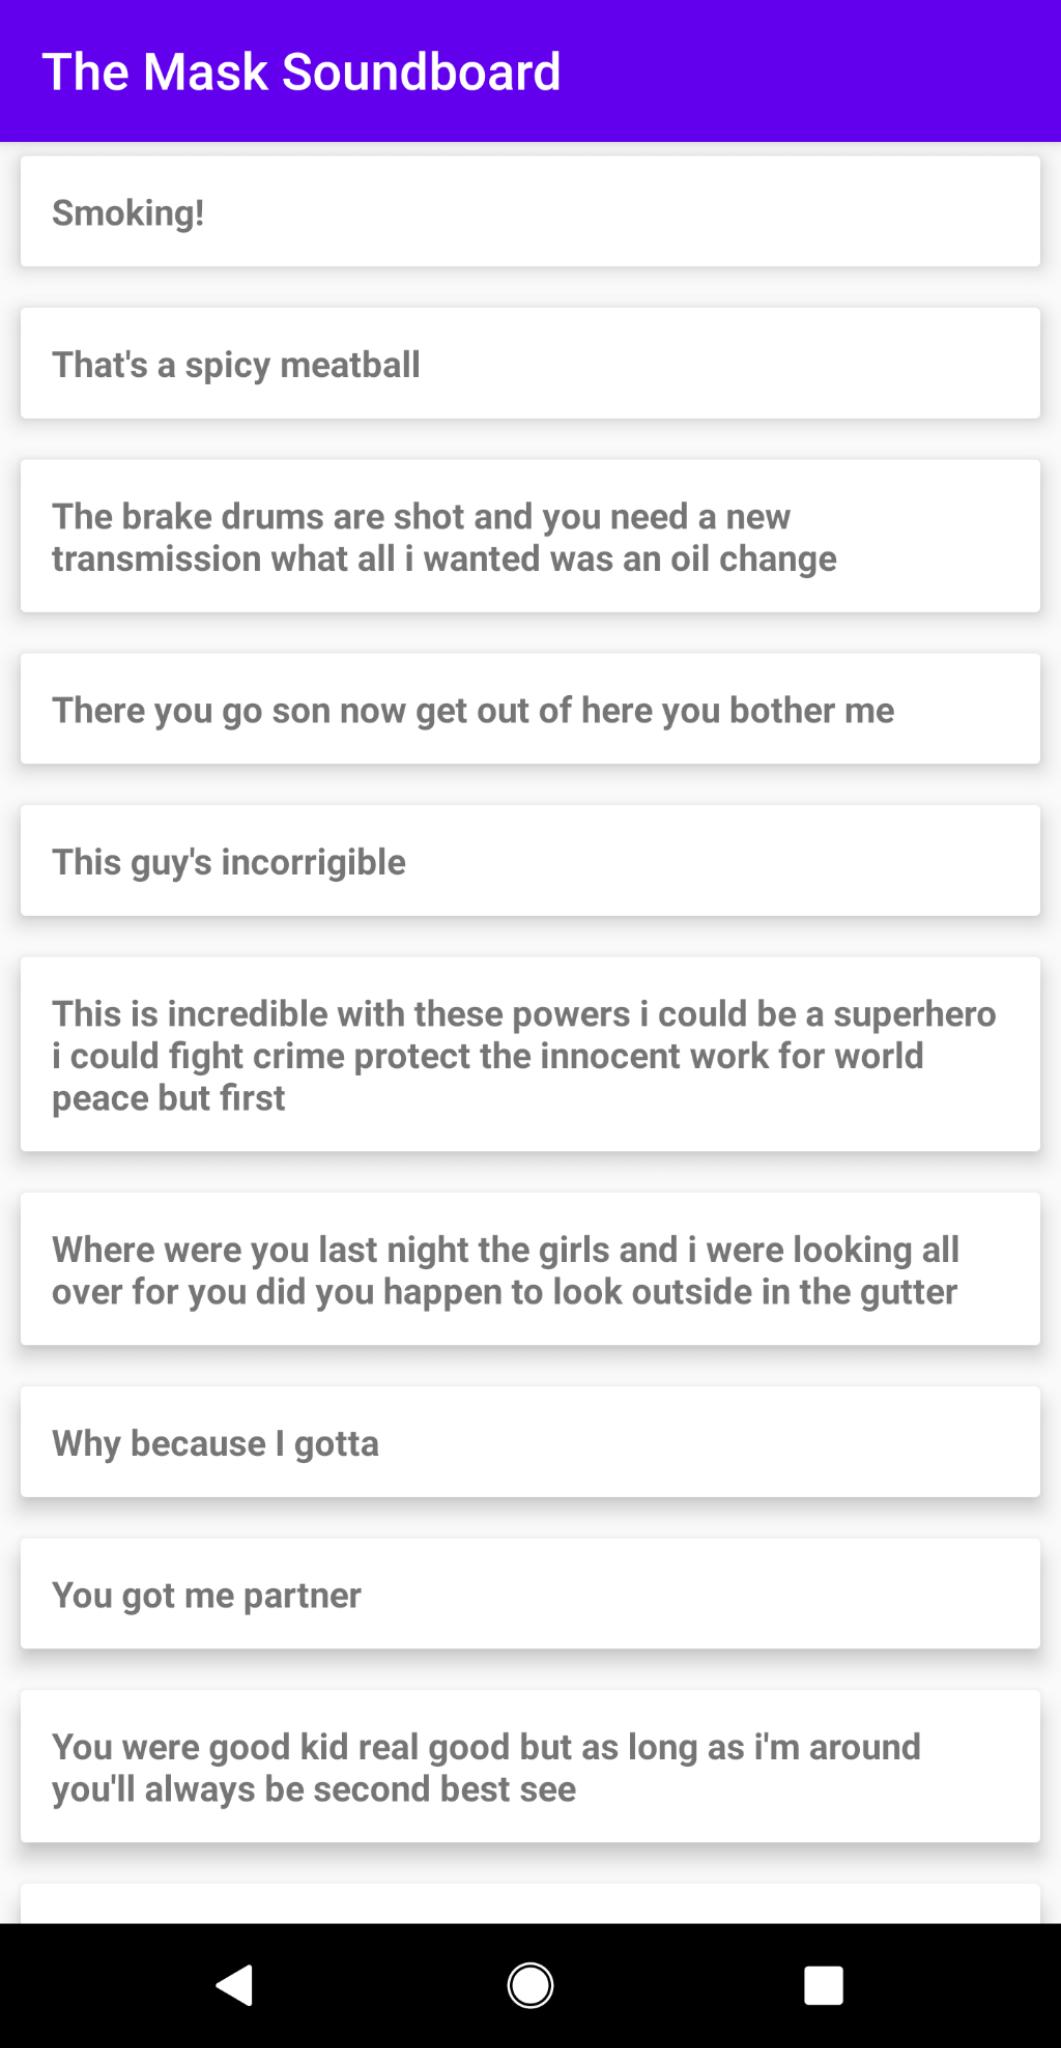Tap the Android back navigation icon
Viewport: 1061px width, 2048px height.
[x=235, y=1985]
